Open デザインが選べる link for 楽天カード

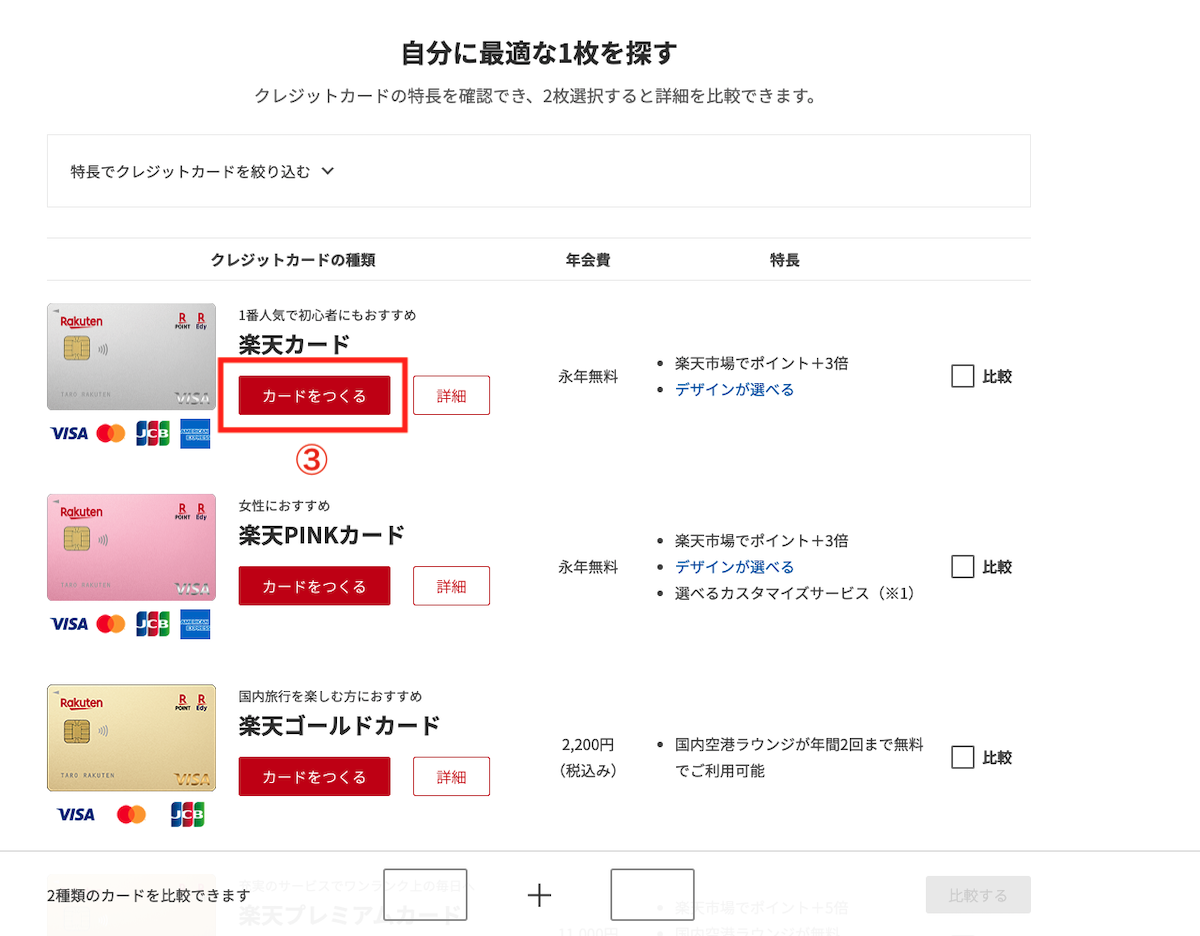[734, 390]
